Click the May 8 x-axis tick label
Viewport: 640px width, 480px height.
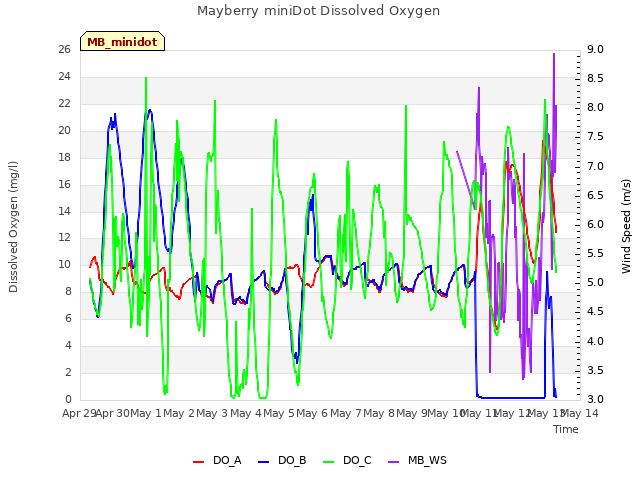tap(379, 413)
